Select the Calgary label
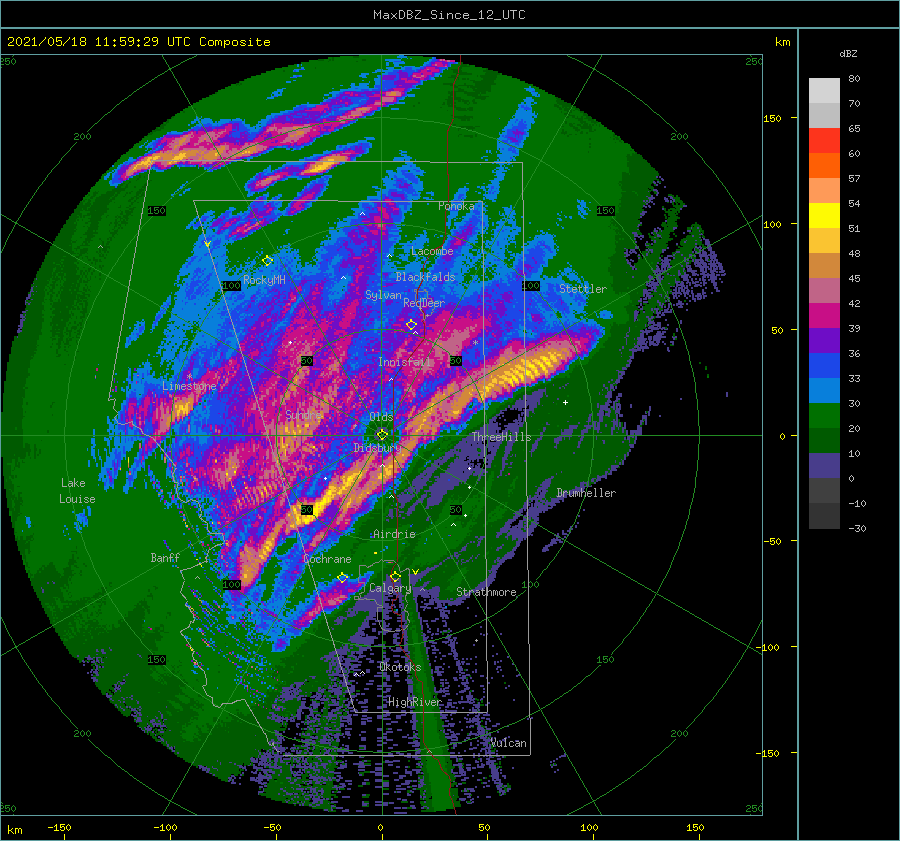 [x=390, y=588]
